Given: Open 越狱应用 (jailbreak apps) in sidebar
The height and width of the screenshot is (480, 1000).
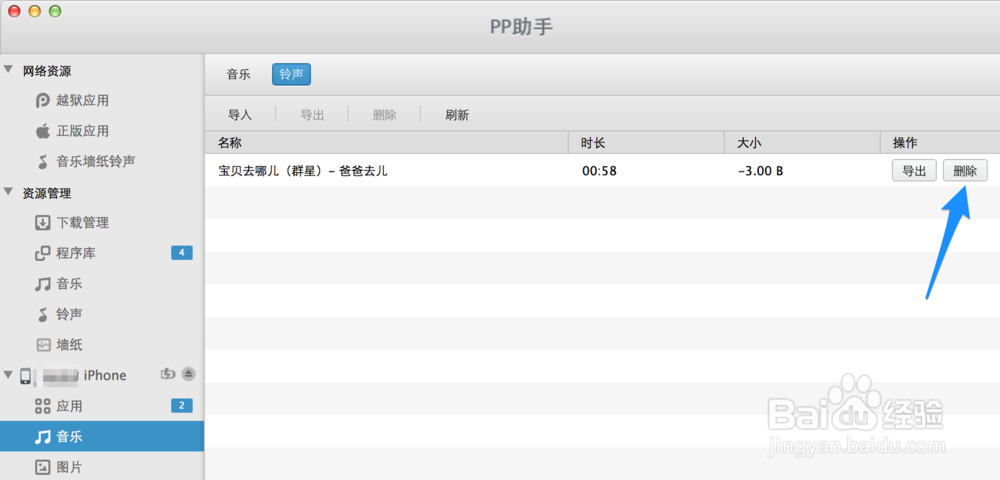Looking at the screenshot, I should point(82,100).
